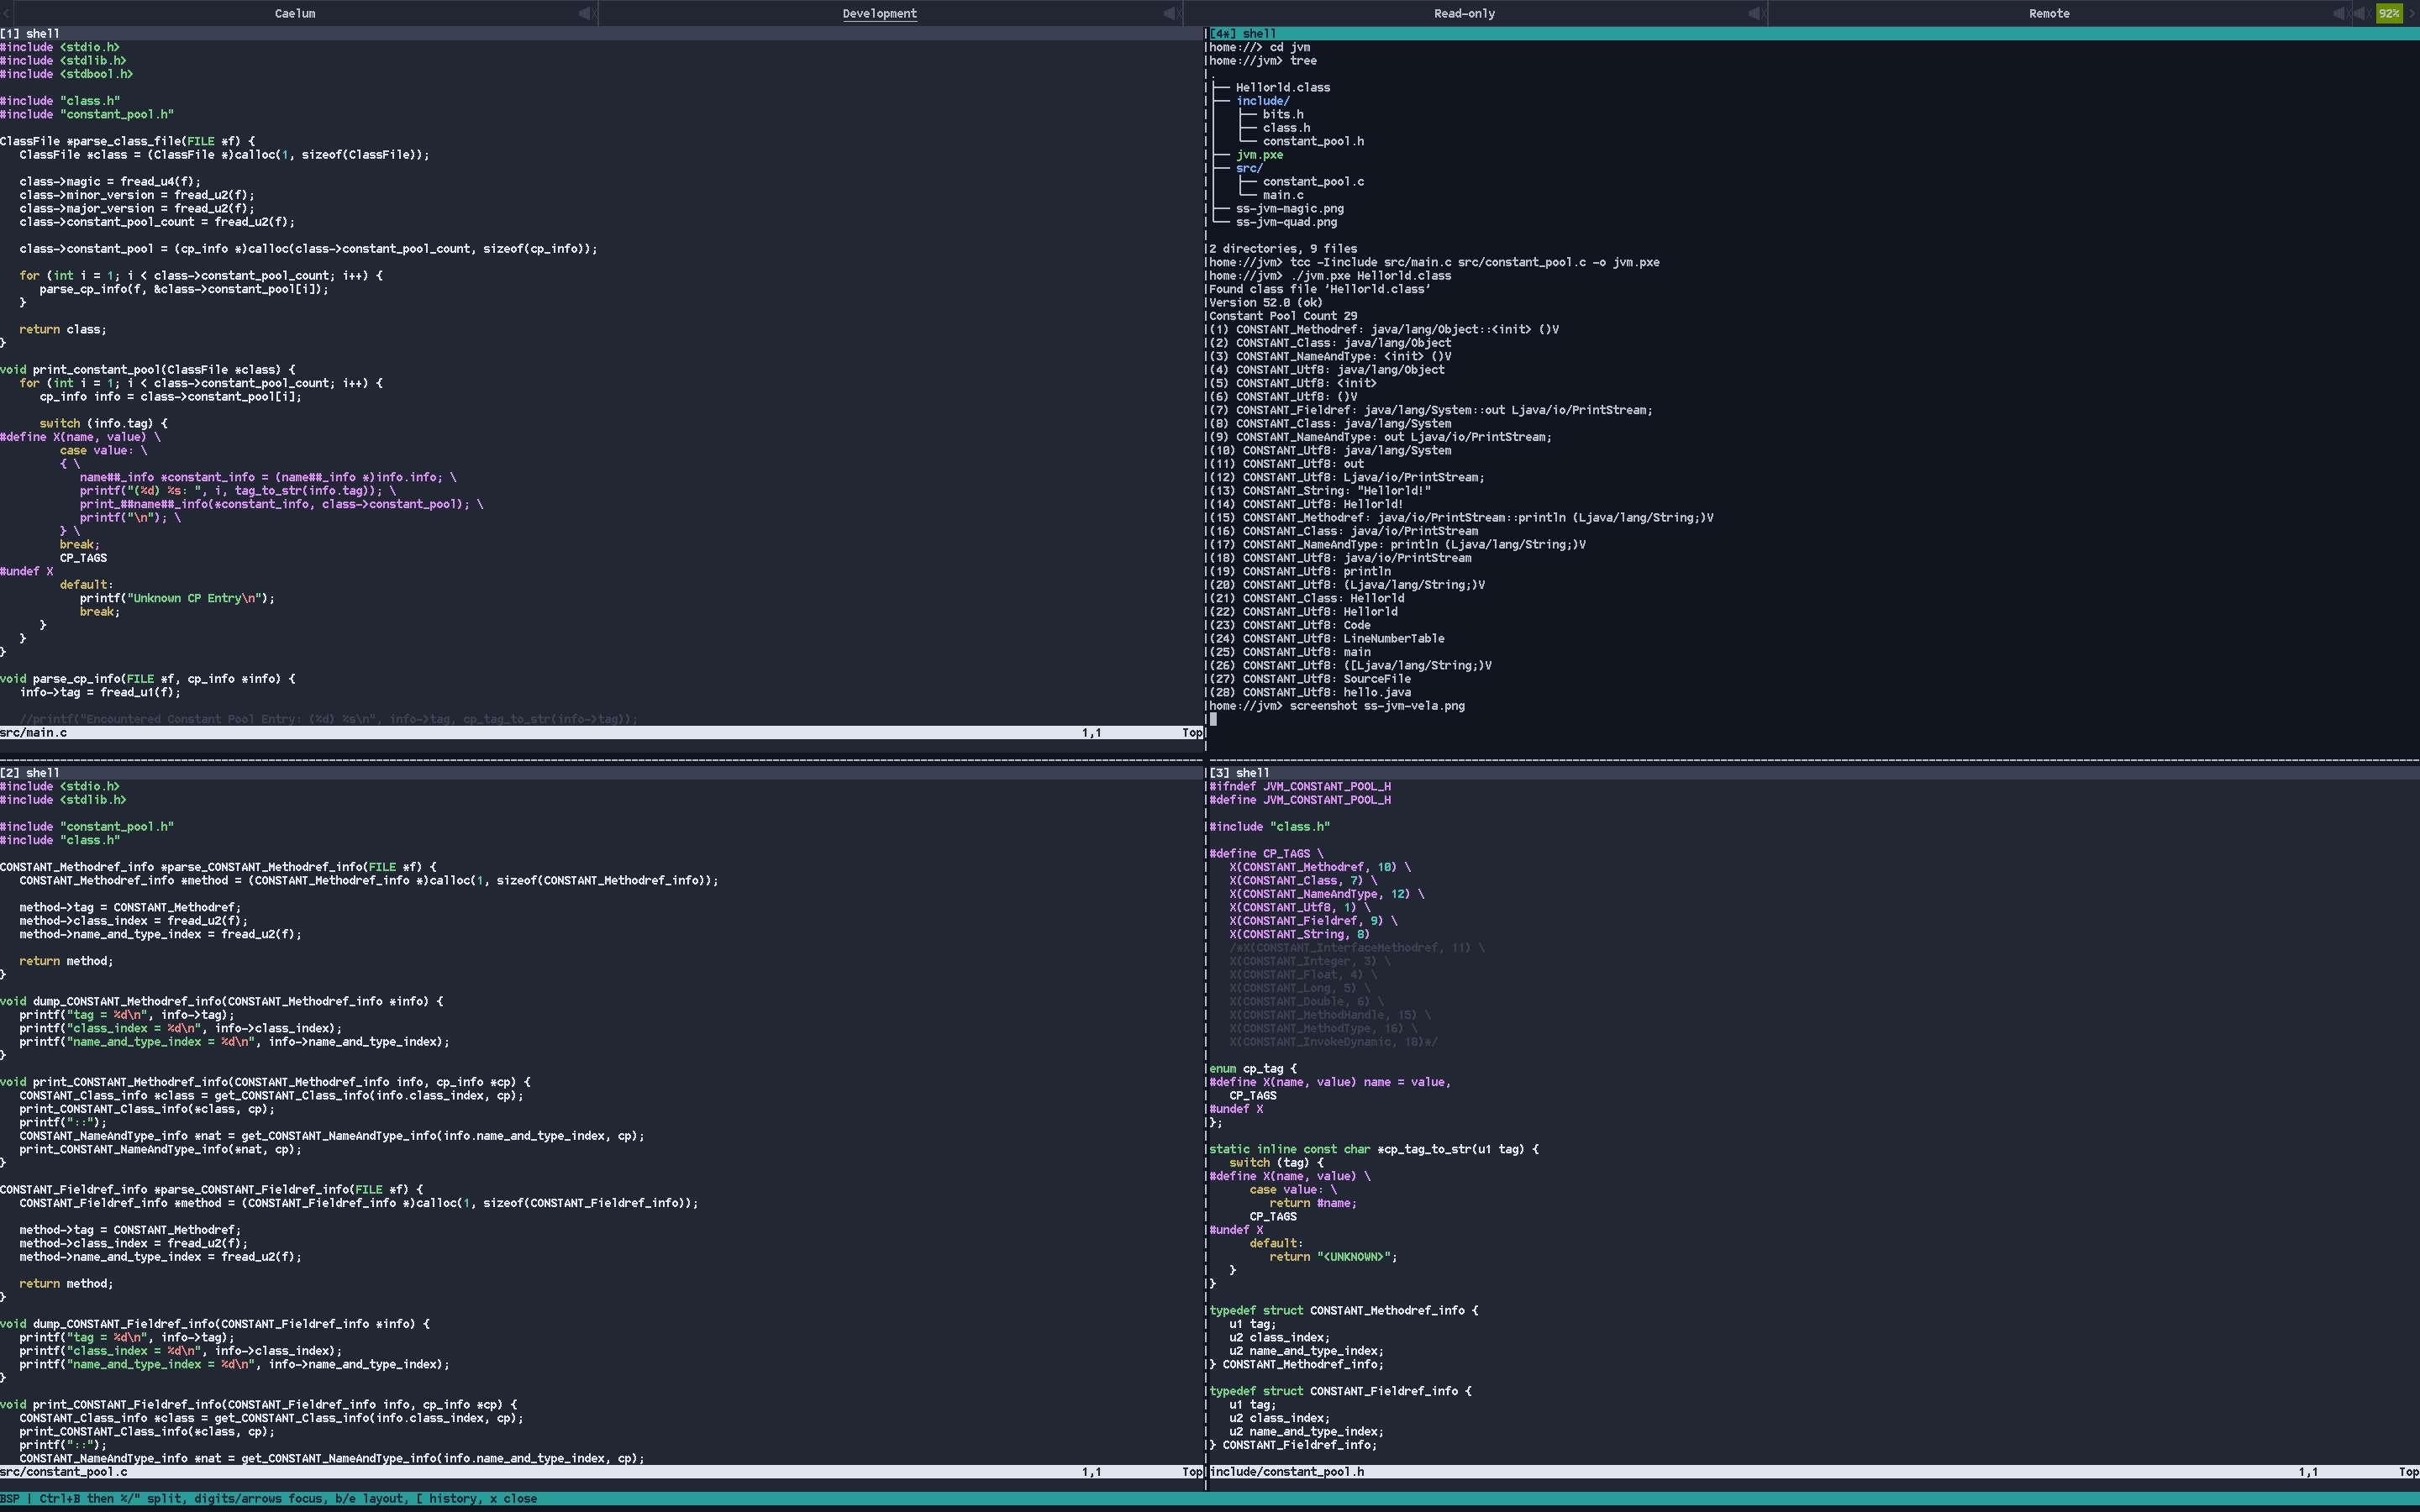Click the 'include/constant_pool.h' status line filename

(x=1287, y=1471)
